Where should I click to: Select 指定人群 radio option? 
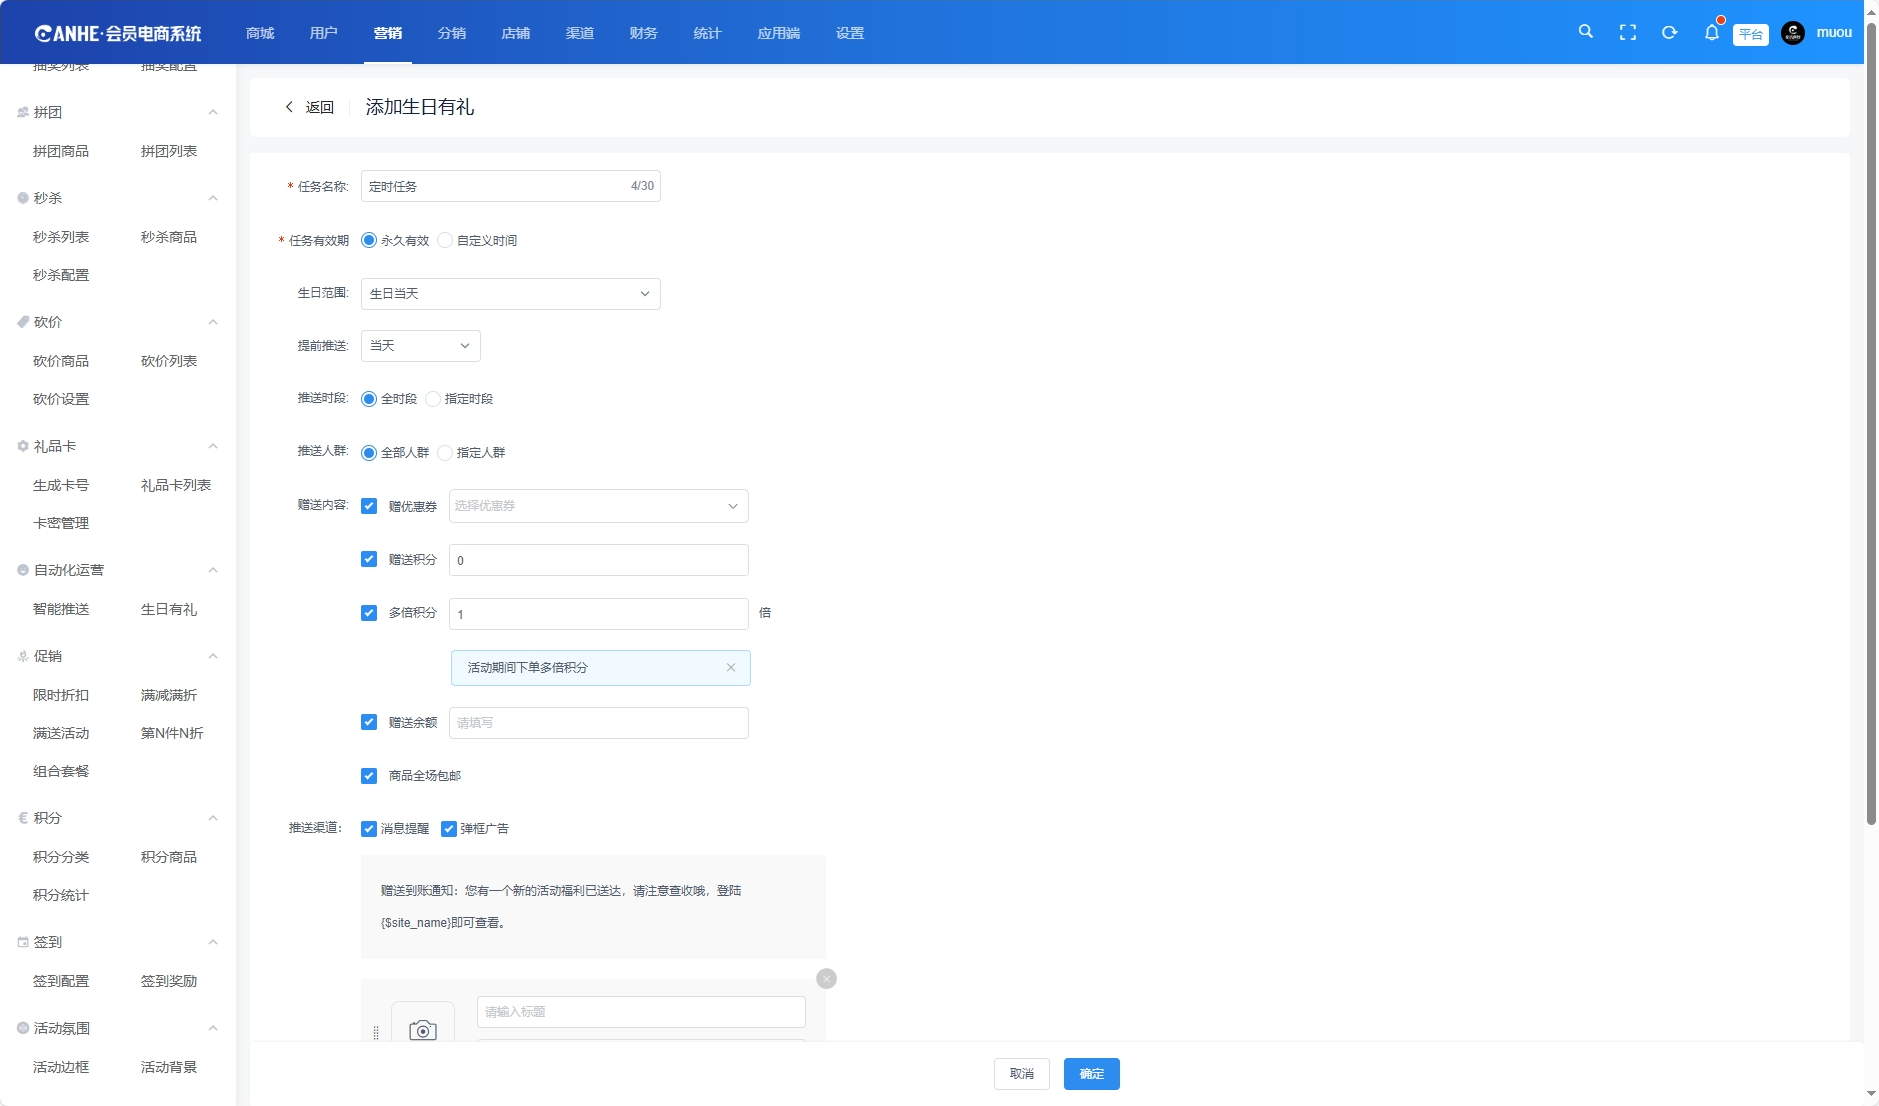click(446, 453)
